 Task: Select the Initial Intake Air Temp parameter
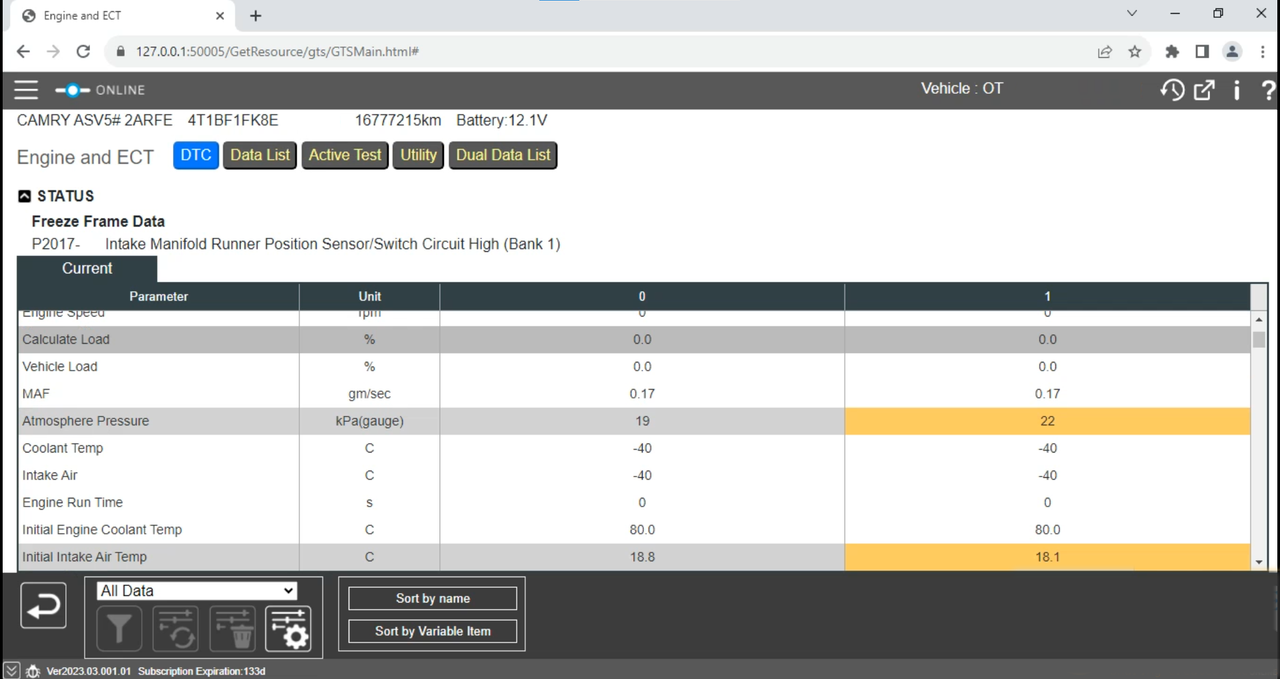pyautogui.click(x=84, y=557)
